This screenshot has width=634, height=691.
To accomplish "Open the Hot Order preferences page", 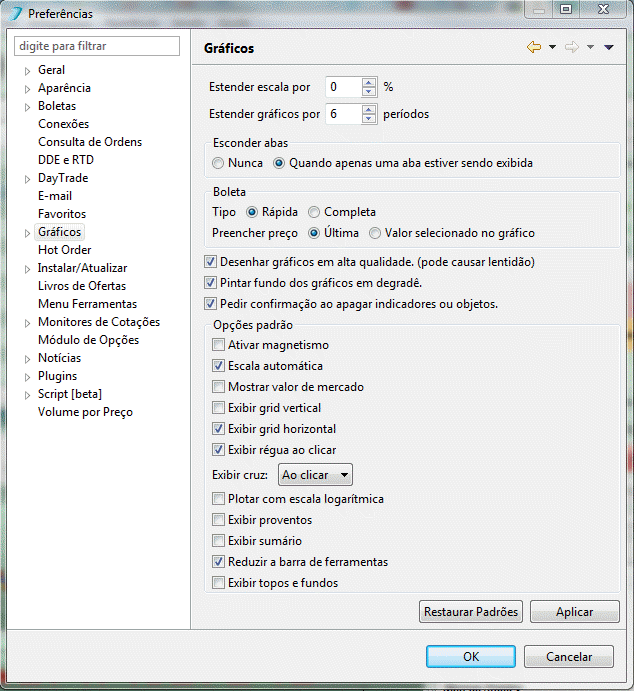I will click(64, 250).
